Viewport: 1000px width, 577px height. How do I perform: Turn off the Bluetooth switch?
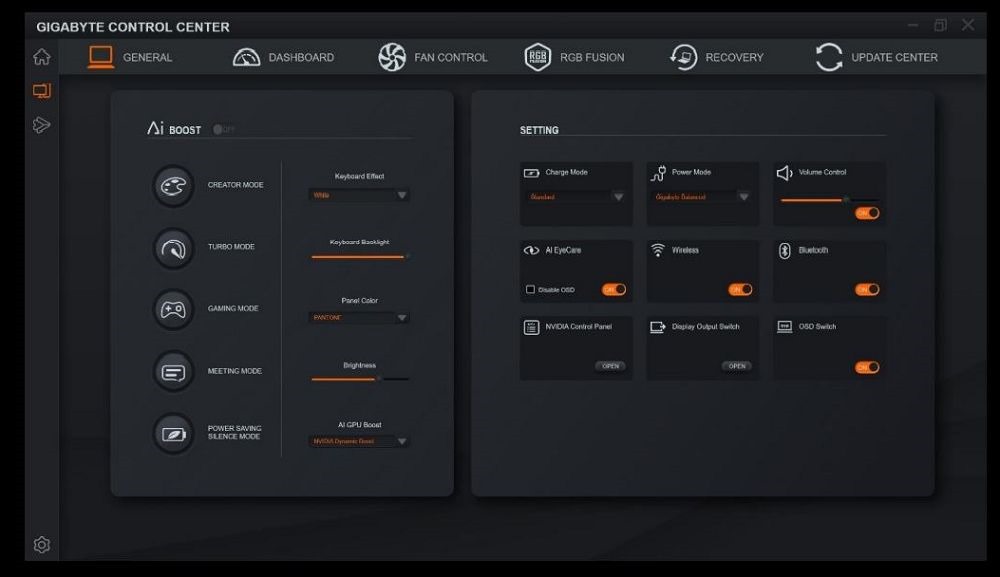tap(867, 289)
